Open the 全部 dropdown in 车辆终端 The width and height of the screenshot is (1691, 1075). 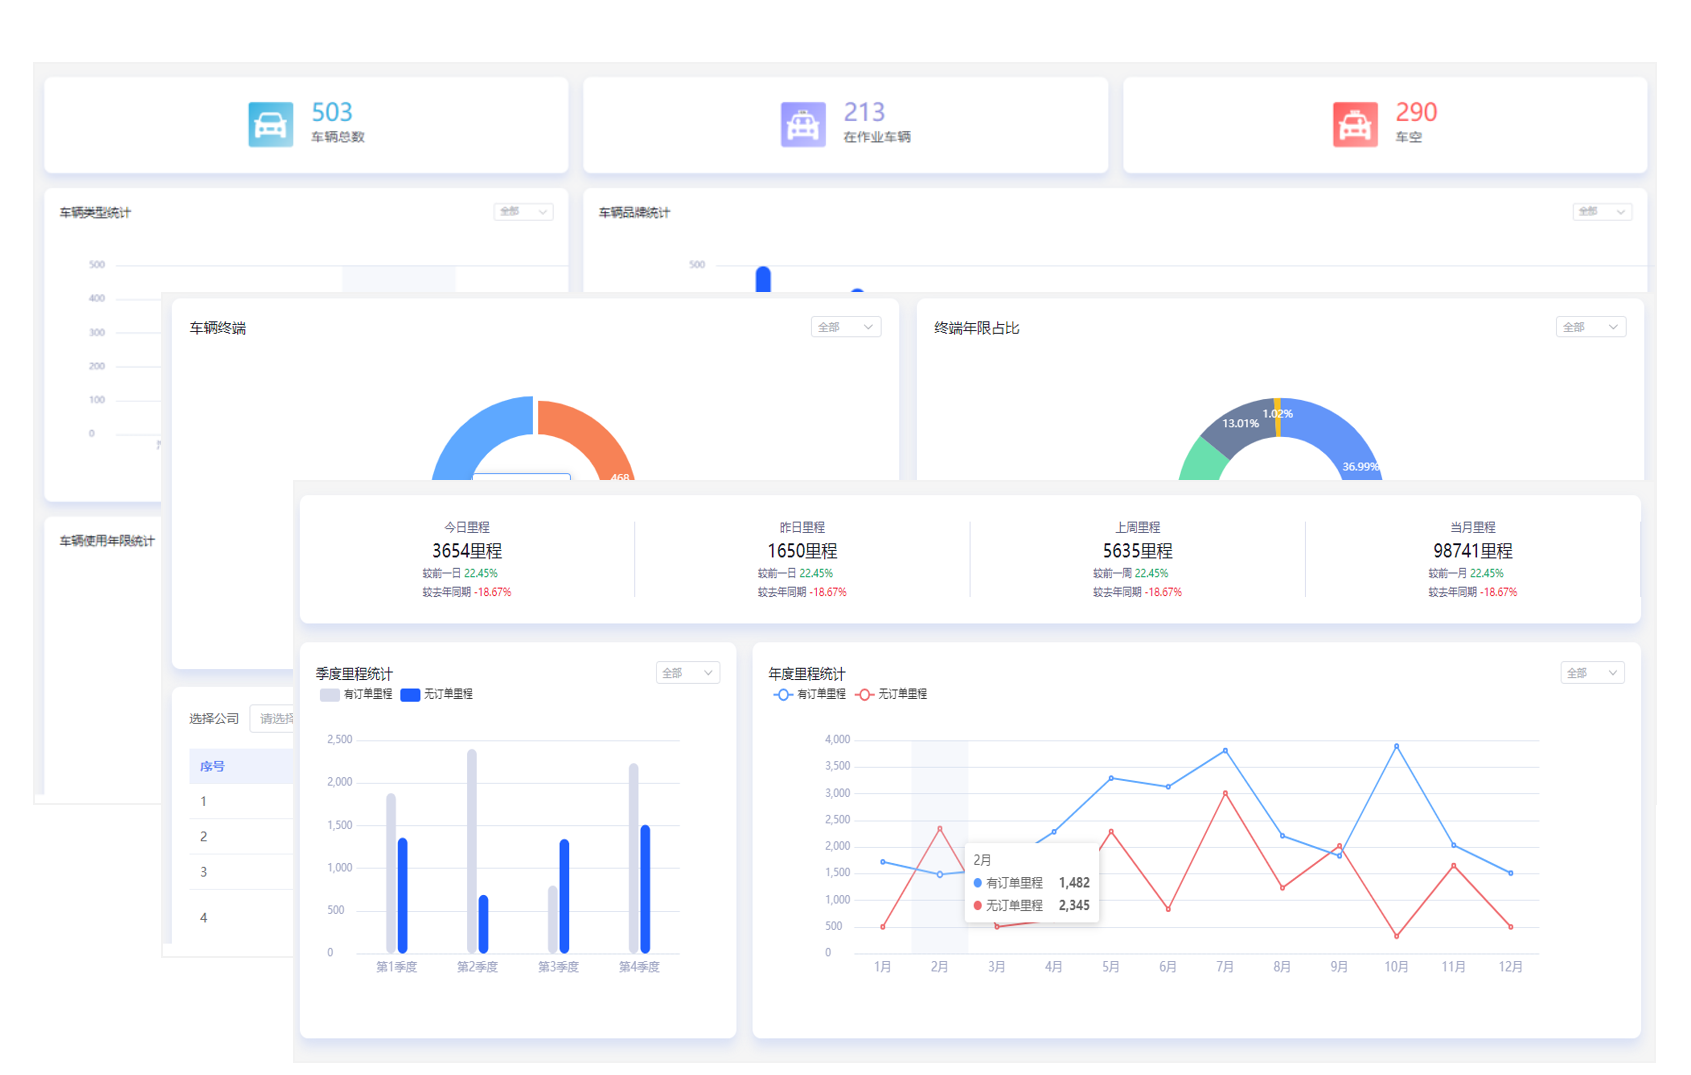pyautogui.click(x=846, y=327)
